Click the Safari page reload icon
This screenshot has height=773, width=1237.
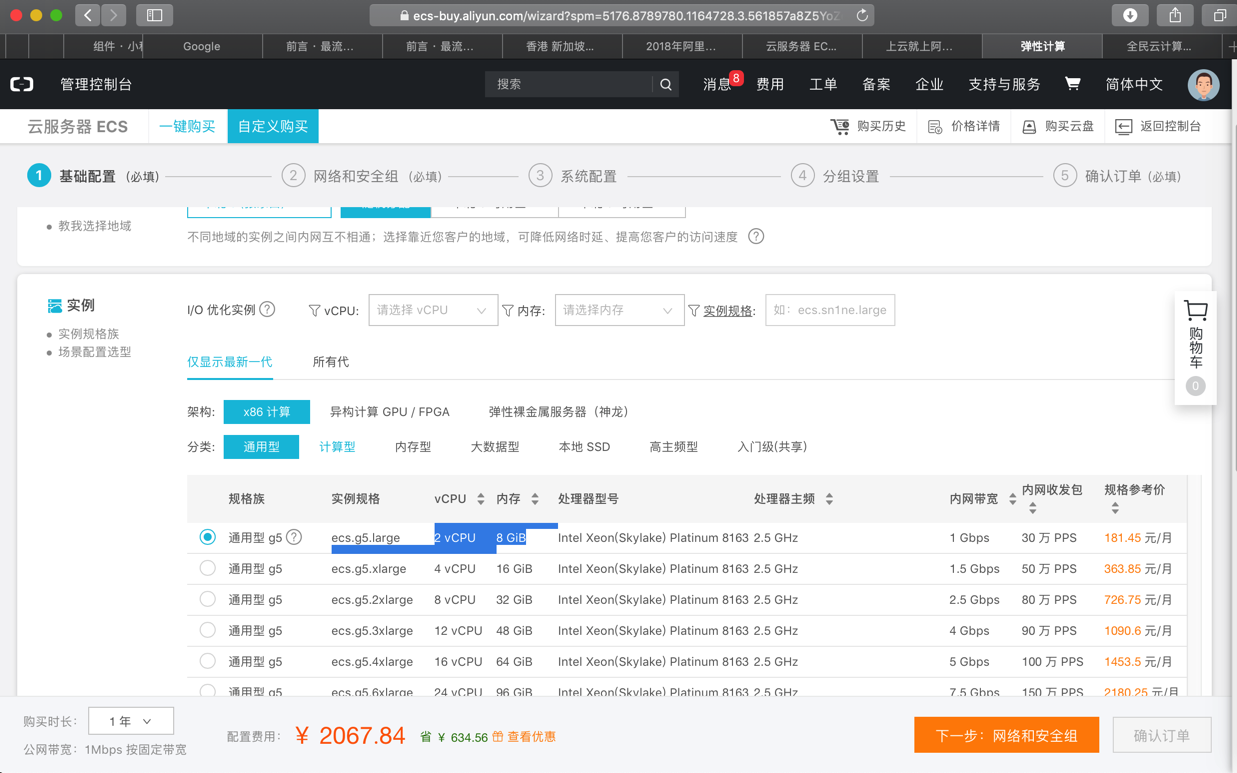[x=862, y=15]
